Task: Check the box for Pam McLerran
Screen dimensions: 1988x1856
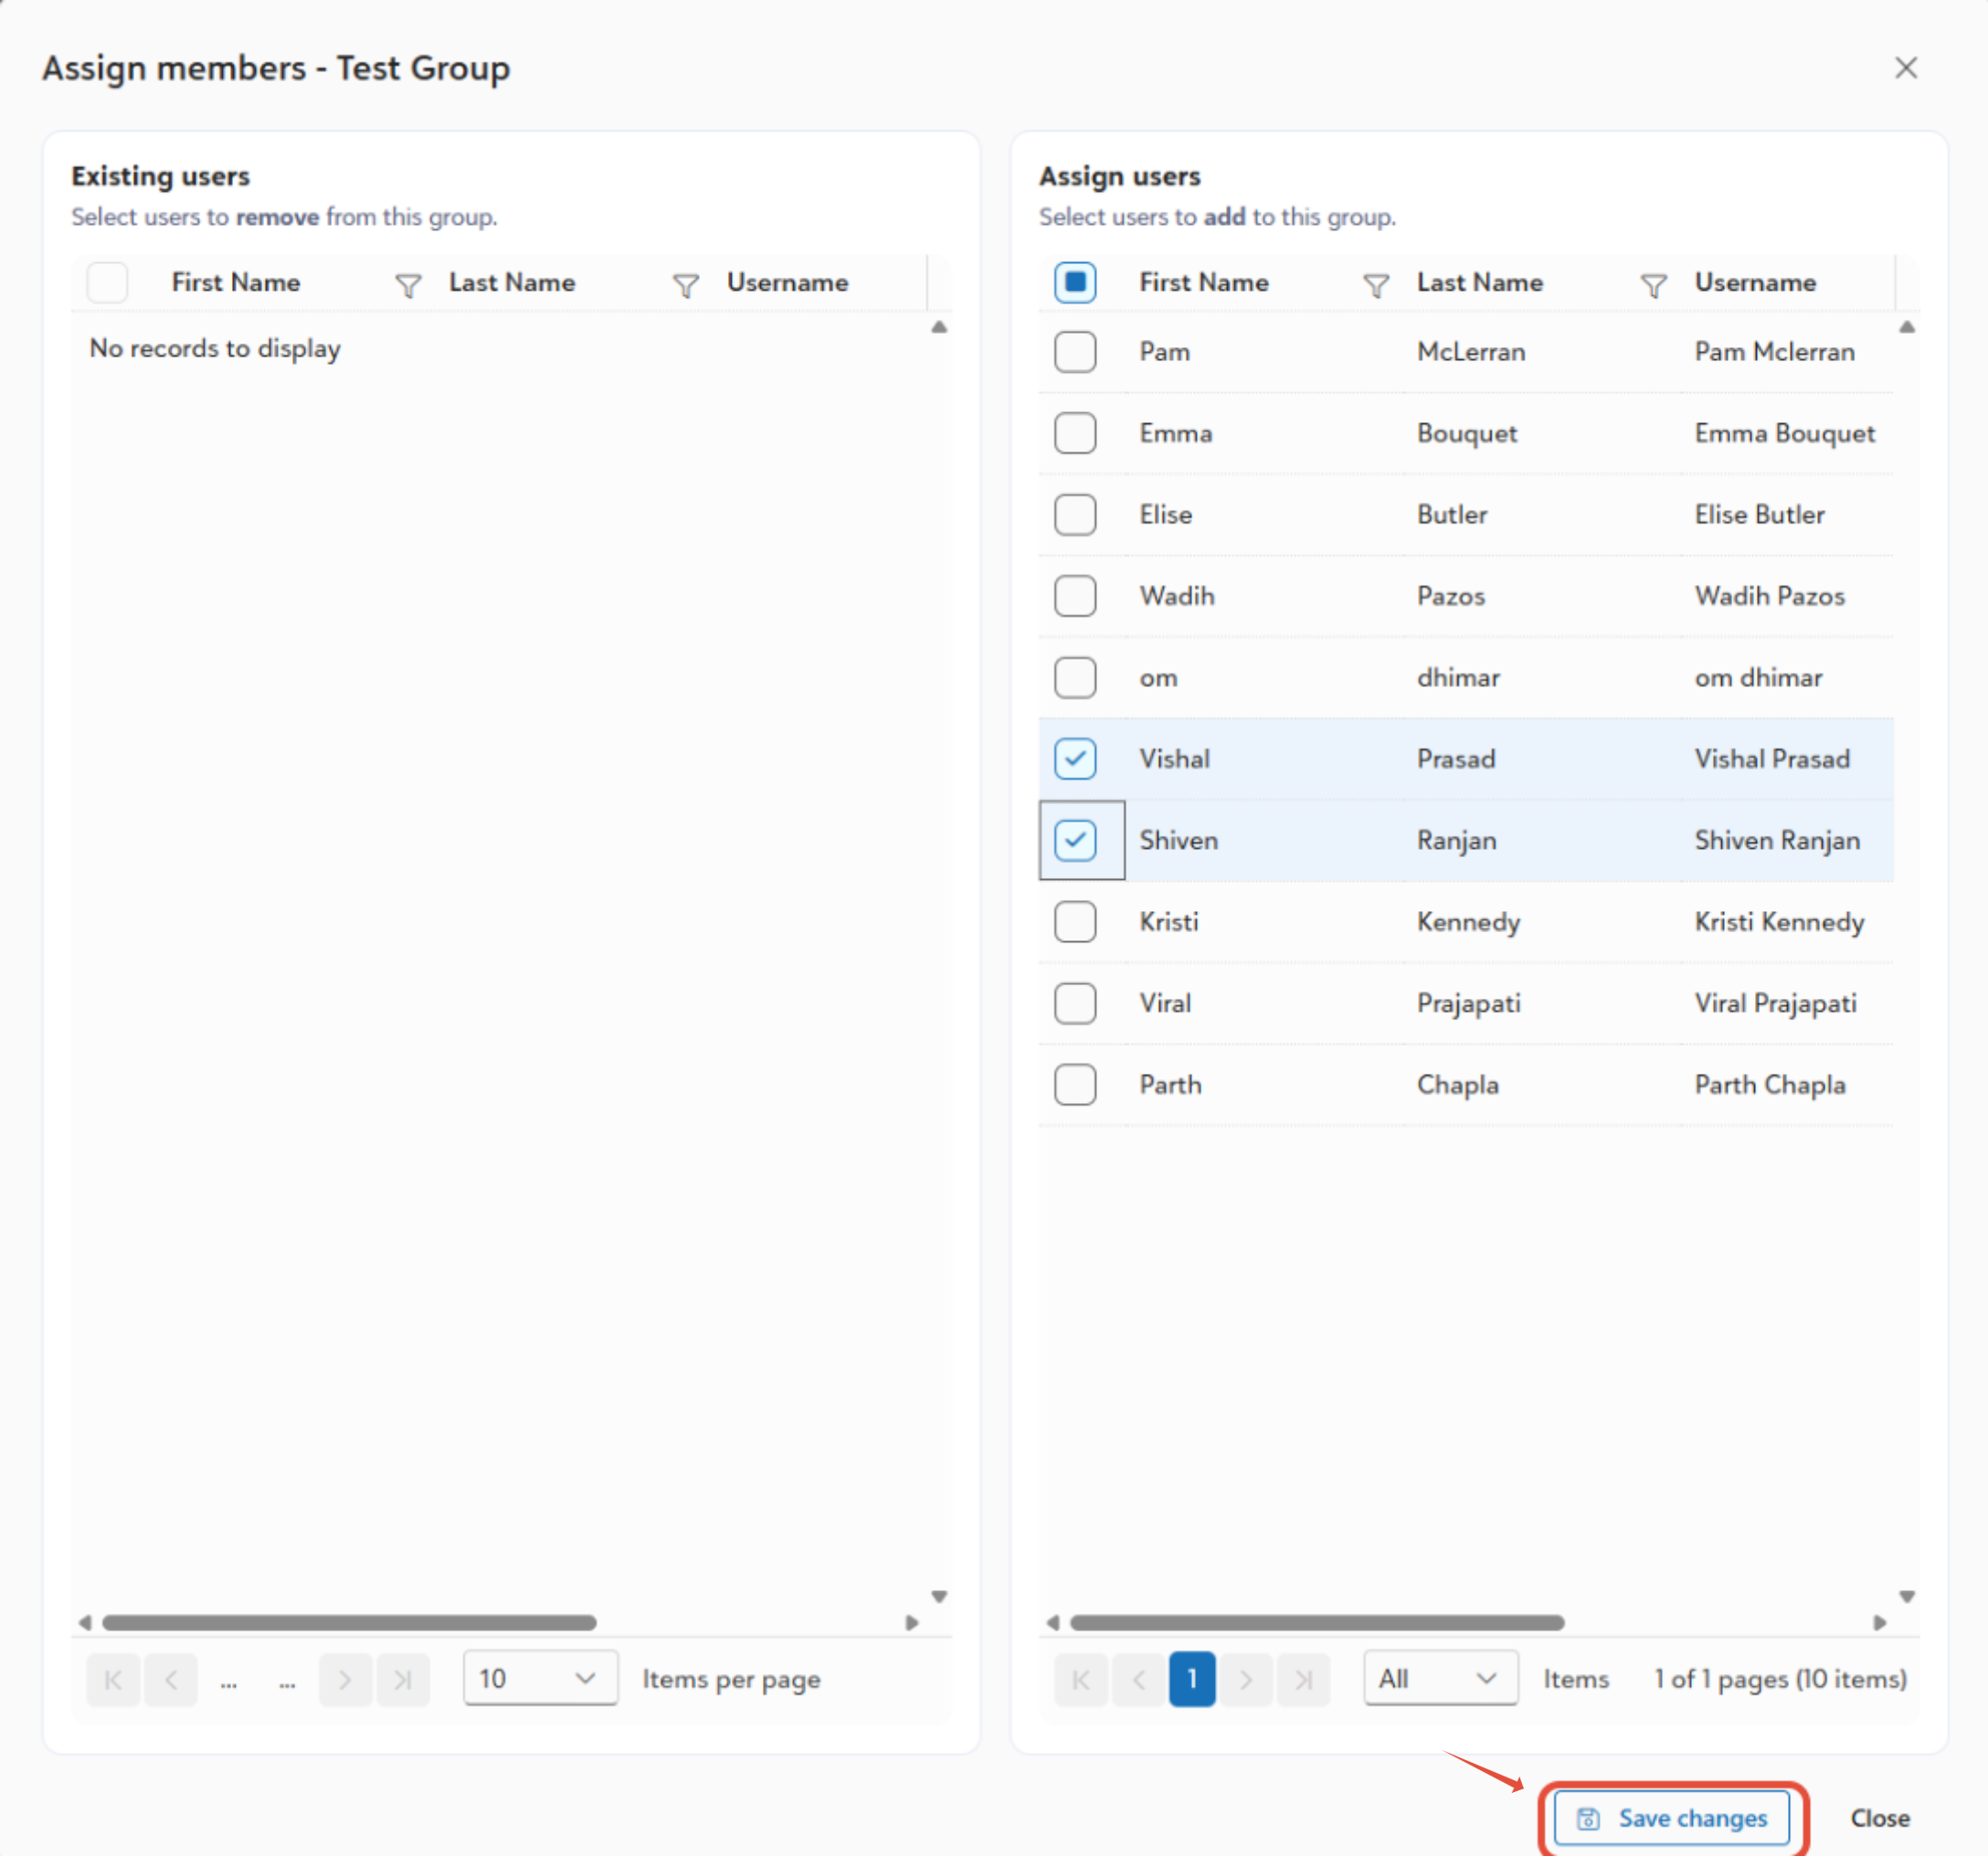Action: point(1075,352)
